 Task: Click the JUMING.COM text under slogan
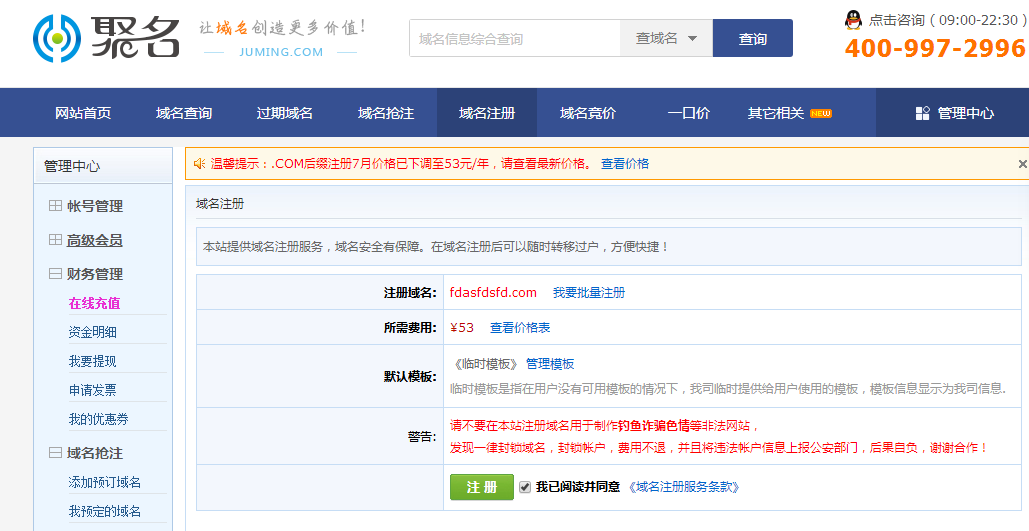pyautogui.click(x=281, y=52)
